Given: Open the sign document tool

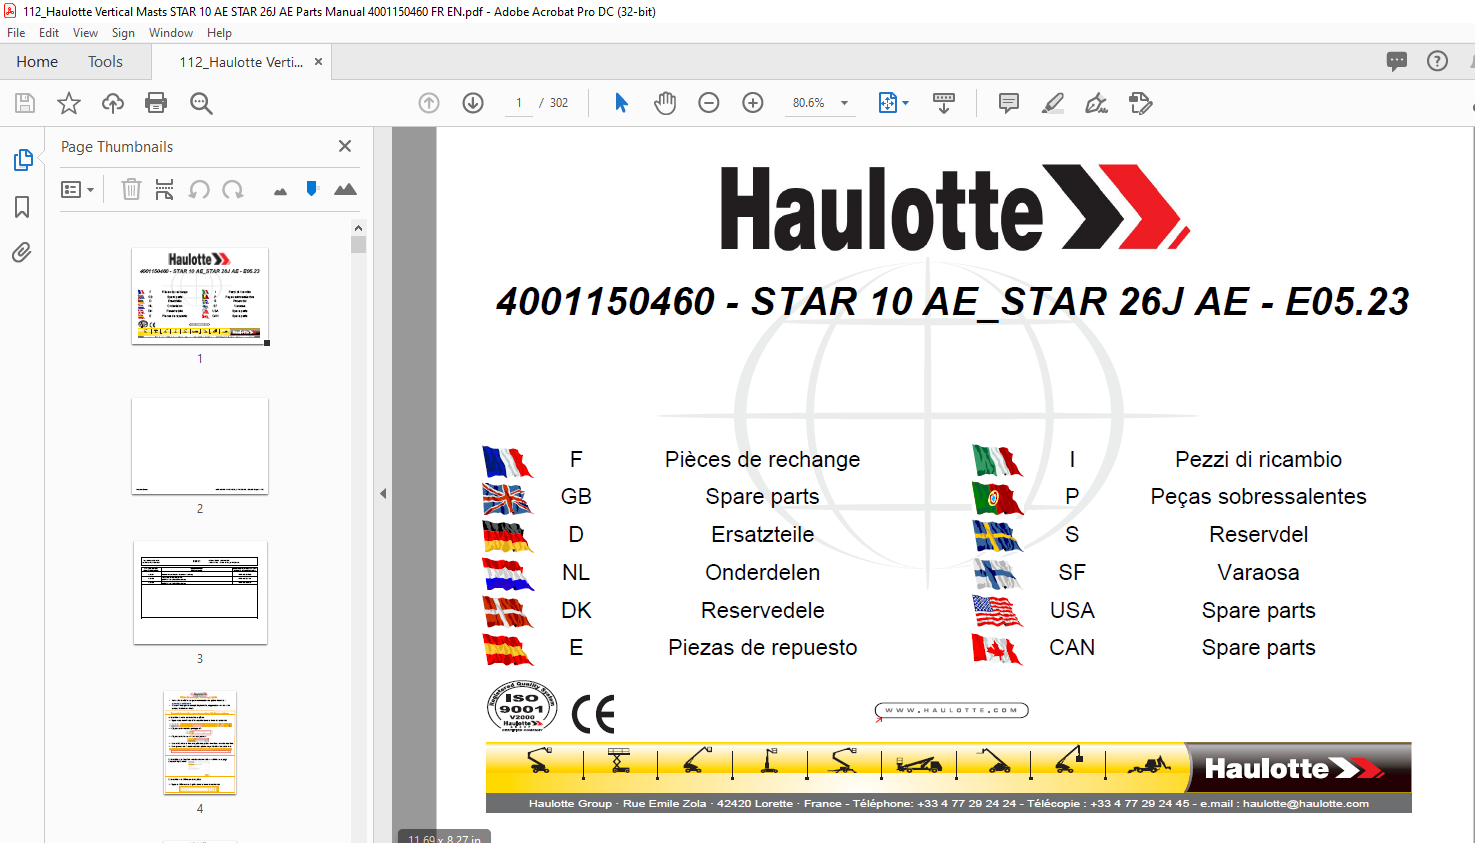Looking at the screenshot, I should click(1097, 103).
